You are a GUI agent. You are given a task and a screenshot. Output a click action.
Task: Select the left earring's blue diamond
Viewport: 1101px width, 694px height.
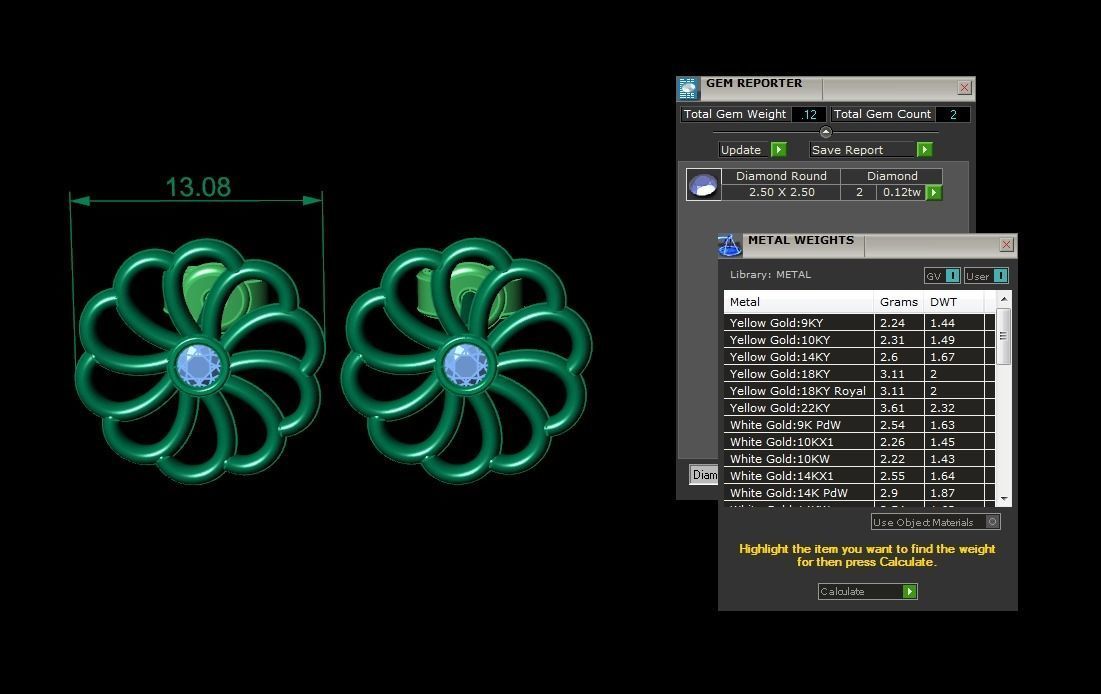[198, 365]
